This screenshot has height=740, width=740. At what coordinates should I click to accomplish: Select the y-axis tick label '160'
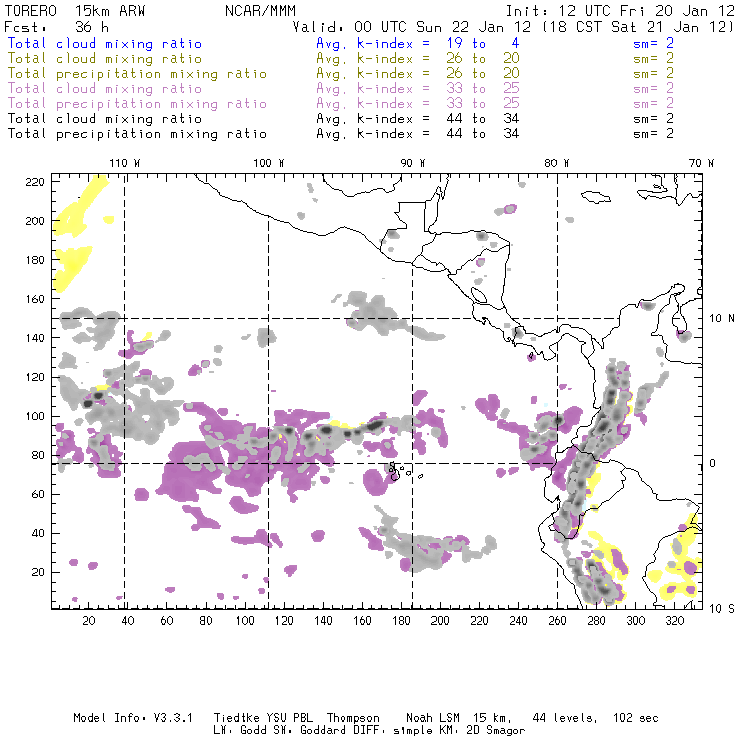pos(35,299)
